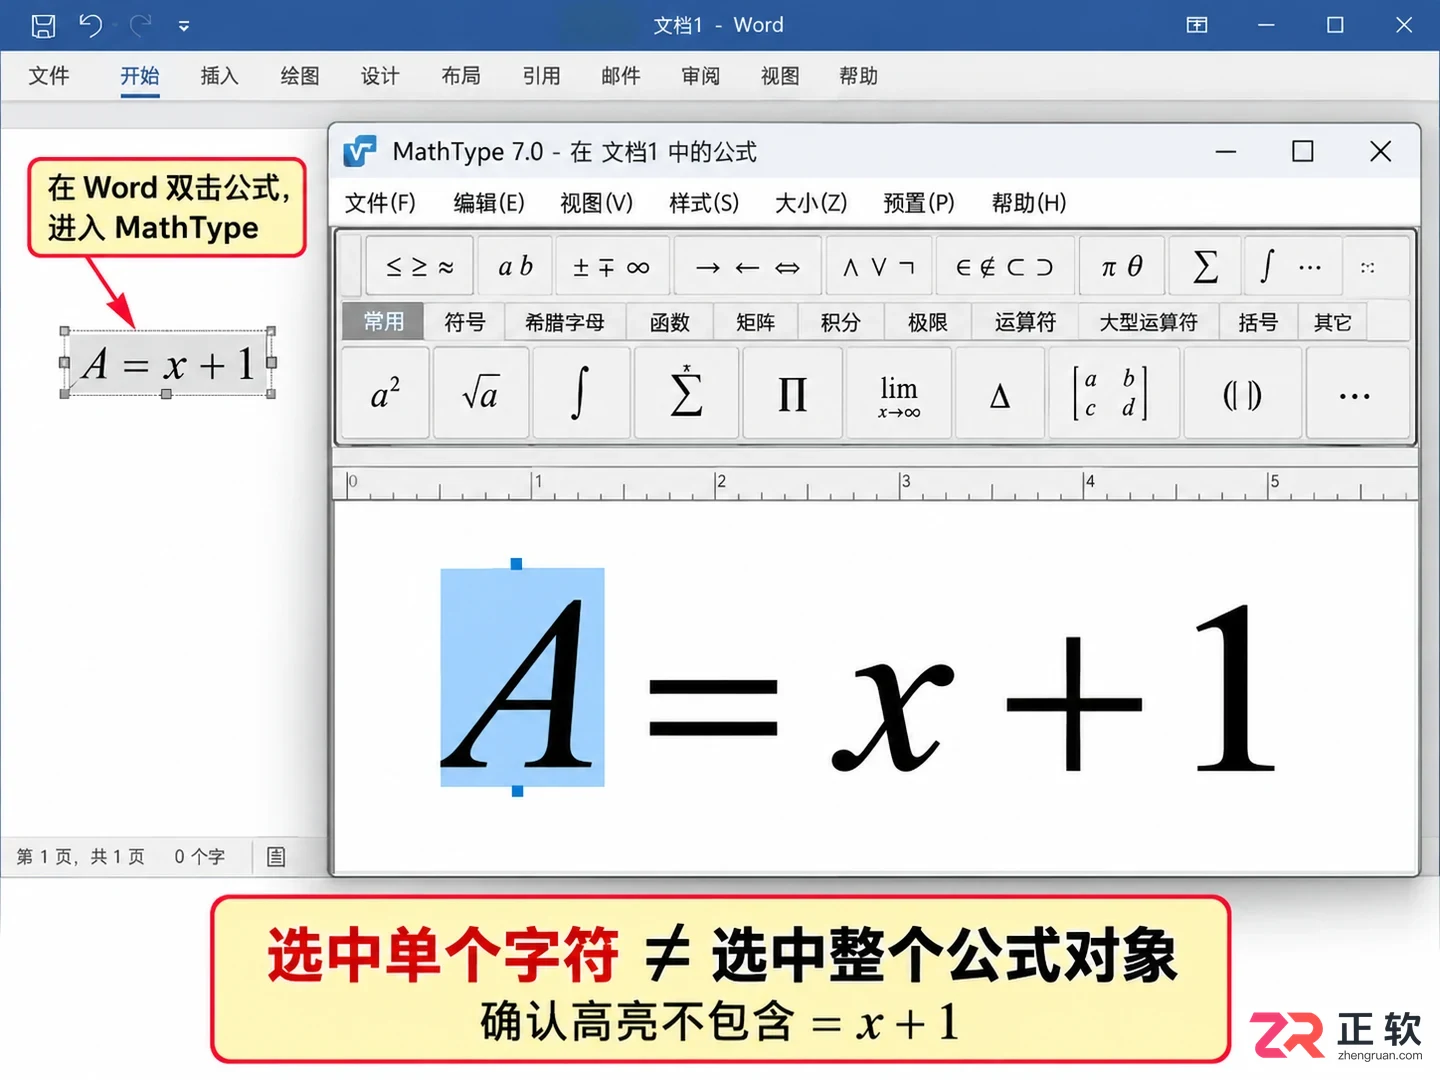Select the 开始 ribbon tab
Image resolution: width=1440 pixels, height=1080 pixels.
140,76
